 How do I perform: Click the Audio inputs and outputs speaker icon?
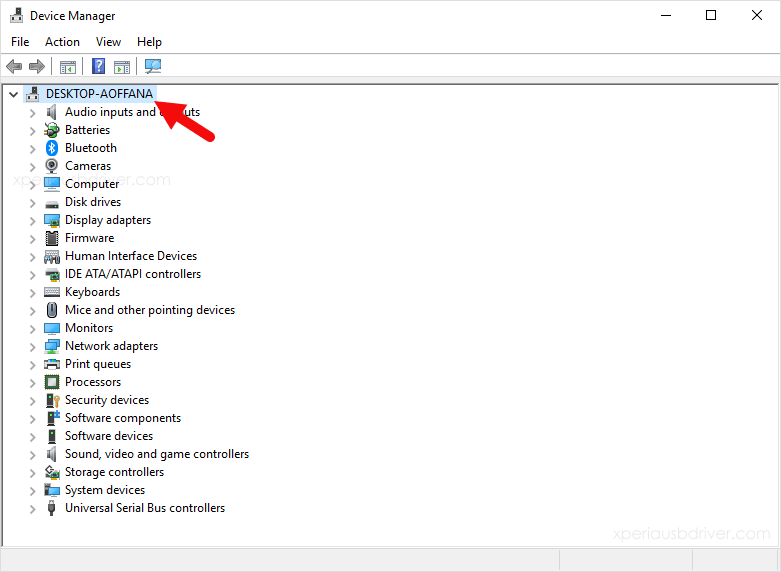52,112
